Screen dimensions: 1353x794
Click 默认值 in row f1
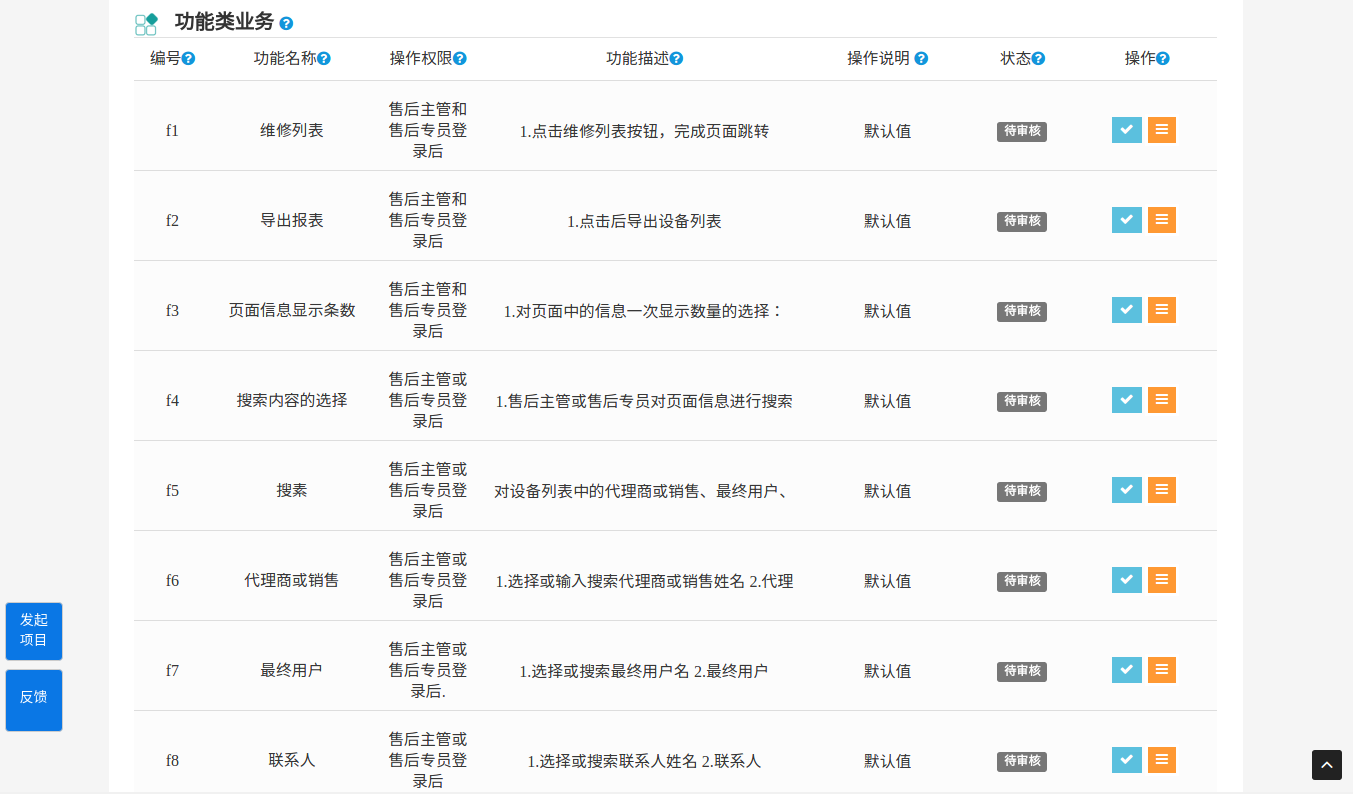888,131
